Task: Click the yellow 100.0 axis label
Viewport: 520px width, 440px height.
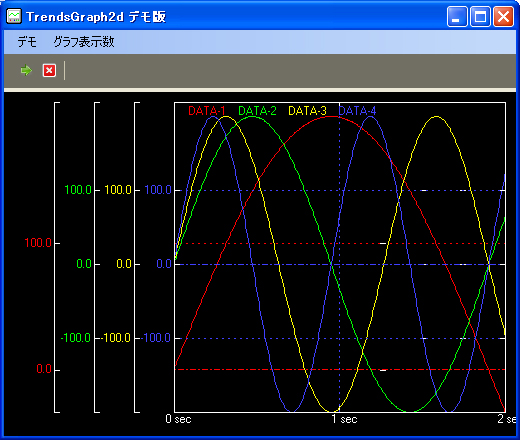Action: [118, 190]
